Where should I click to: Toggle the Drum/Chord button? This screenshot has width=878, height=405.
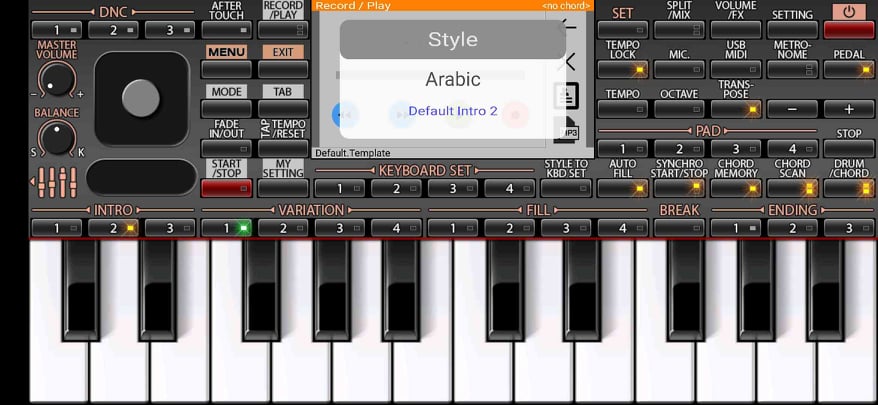pos(849,188)
